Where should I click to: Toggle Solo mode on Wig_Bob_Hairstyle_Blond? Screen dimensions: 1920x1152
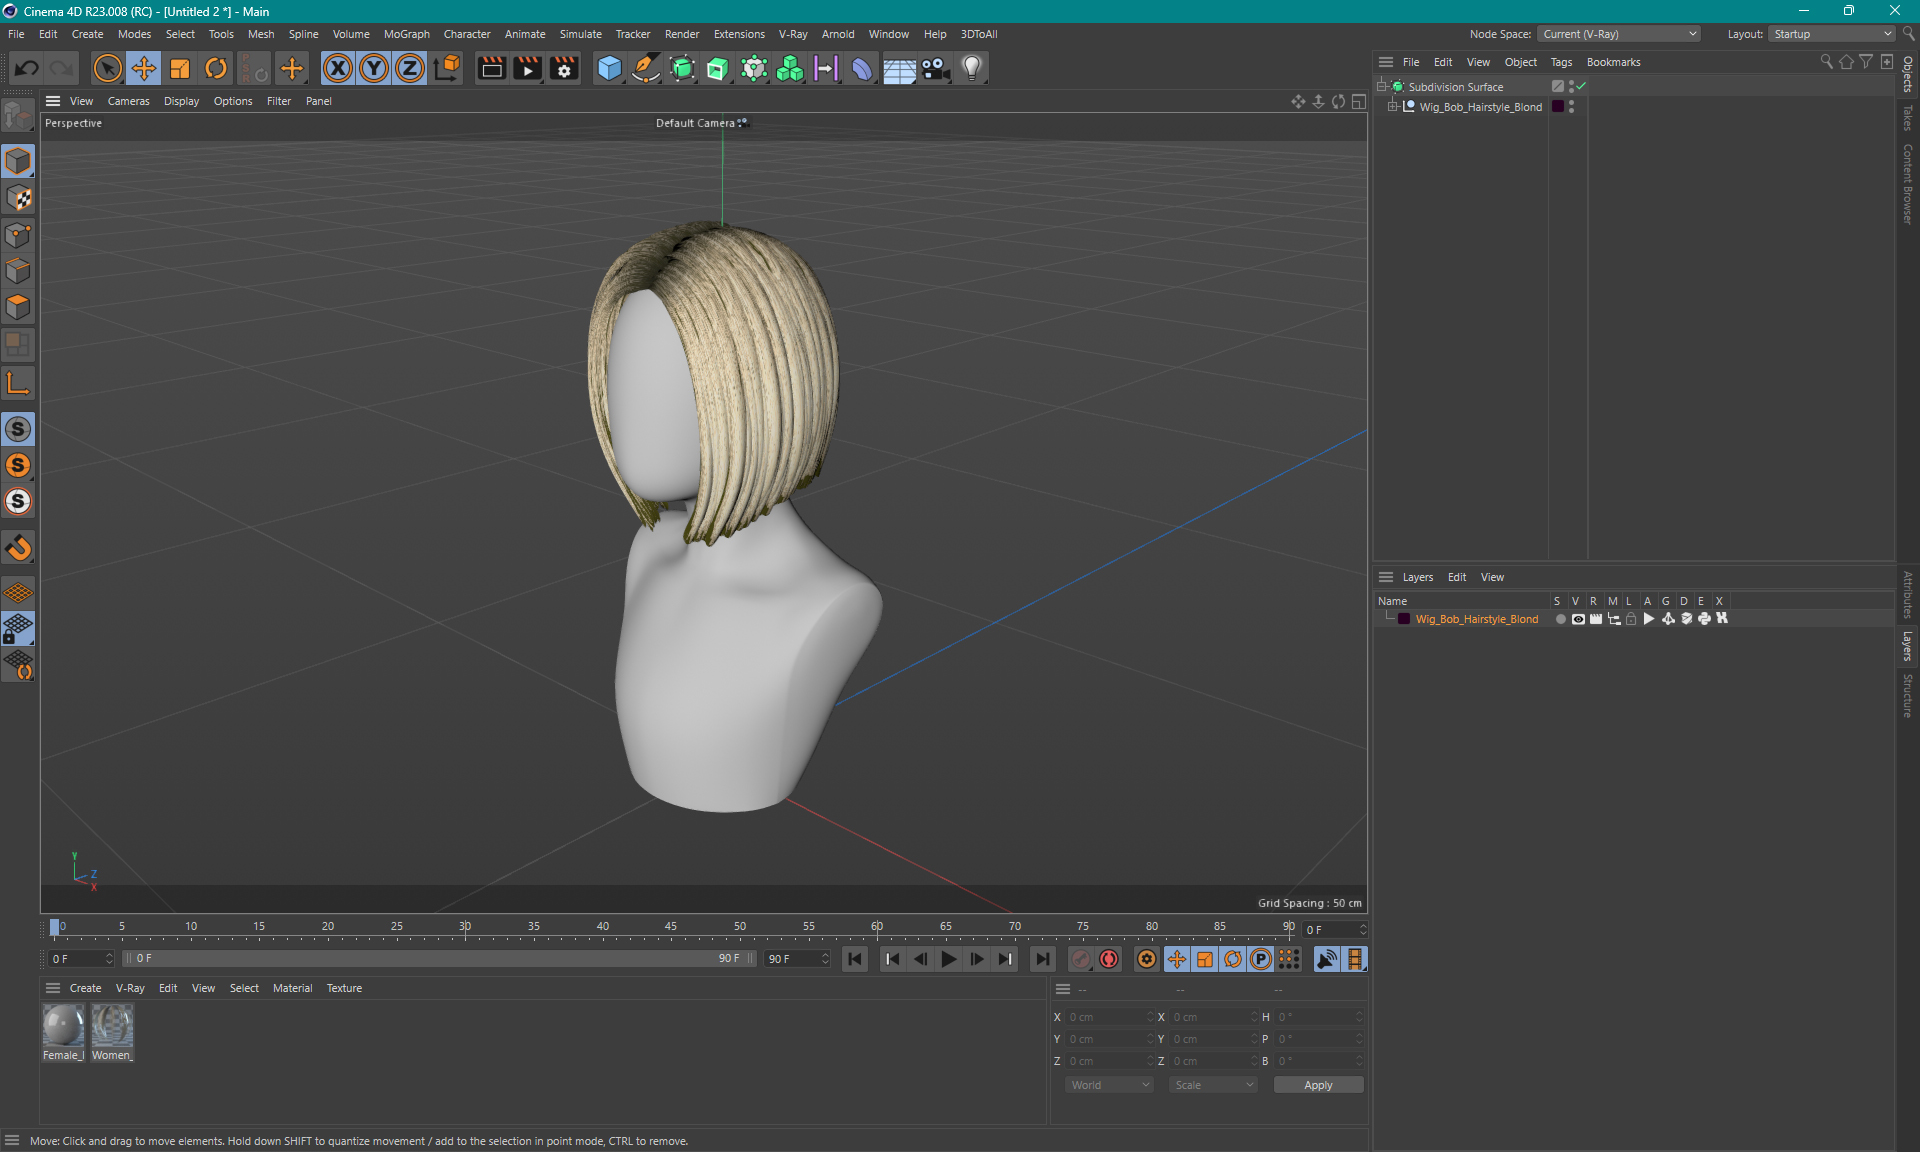pyautogui.click(x=1559, y=619)
